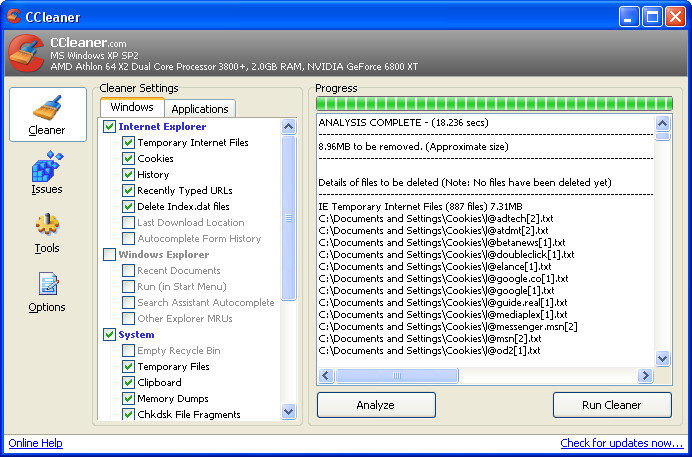
Task: Click the Analyze button
Action: tap(376, 405)
